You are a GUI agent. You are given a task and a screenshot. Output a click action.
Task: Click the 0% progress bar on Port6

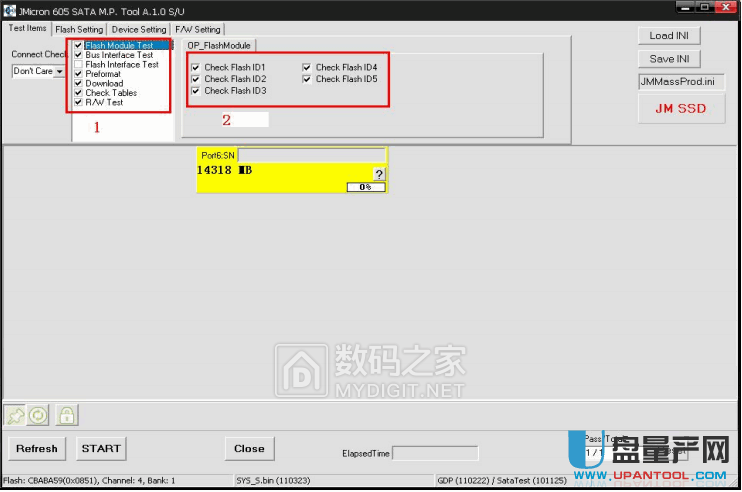click(x=366, y=187)
